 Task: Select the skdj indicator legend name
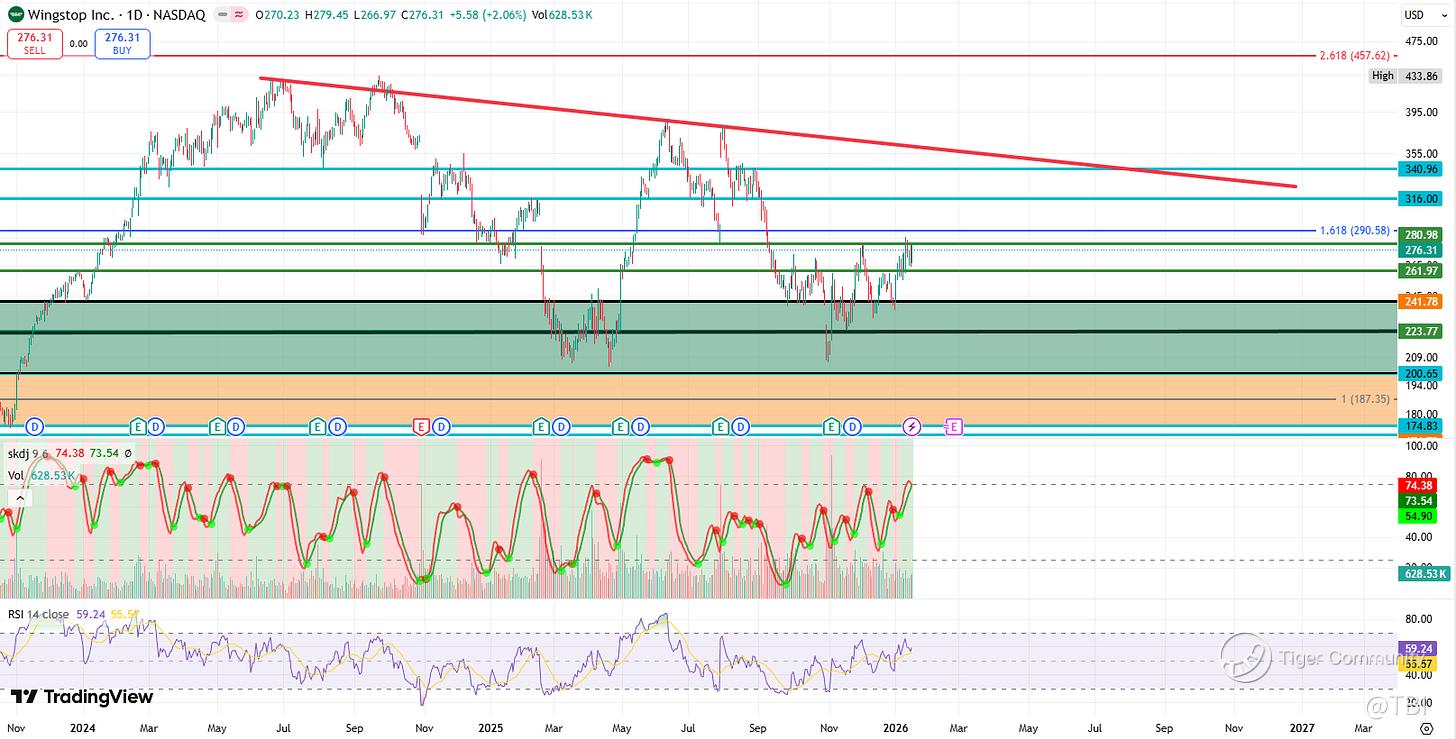point(19,454)
